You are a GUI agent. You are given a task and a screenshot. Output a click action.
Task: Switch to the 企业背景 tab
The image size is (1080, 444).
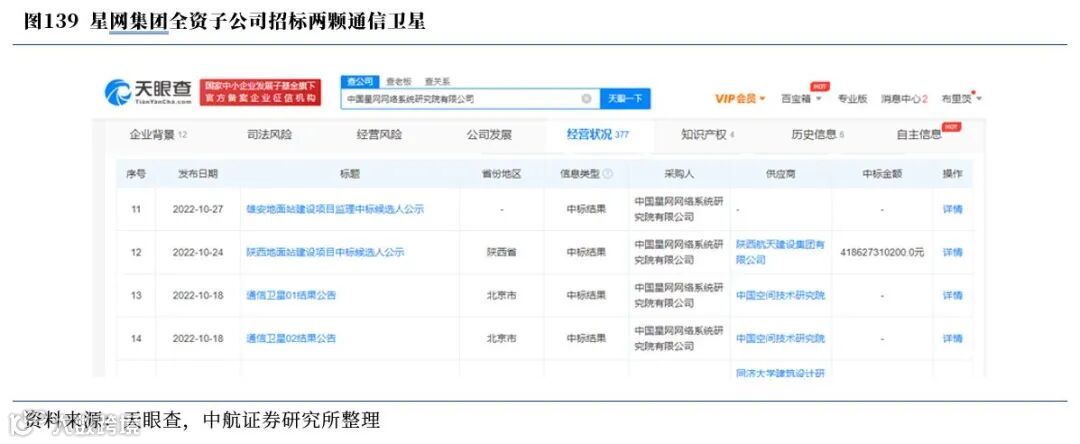[x=158, y=135]
